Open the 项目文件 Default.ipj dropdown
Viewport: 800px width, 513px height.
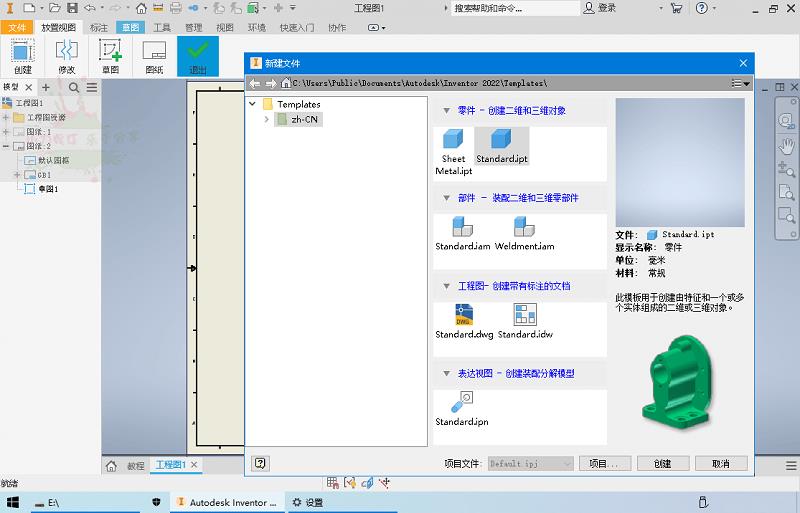pyautogui.click(x=531, y=463)
